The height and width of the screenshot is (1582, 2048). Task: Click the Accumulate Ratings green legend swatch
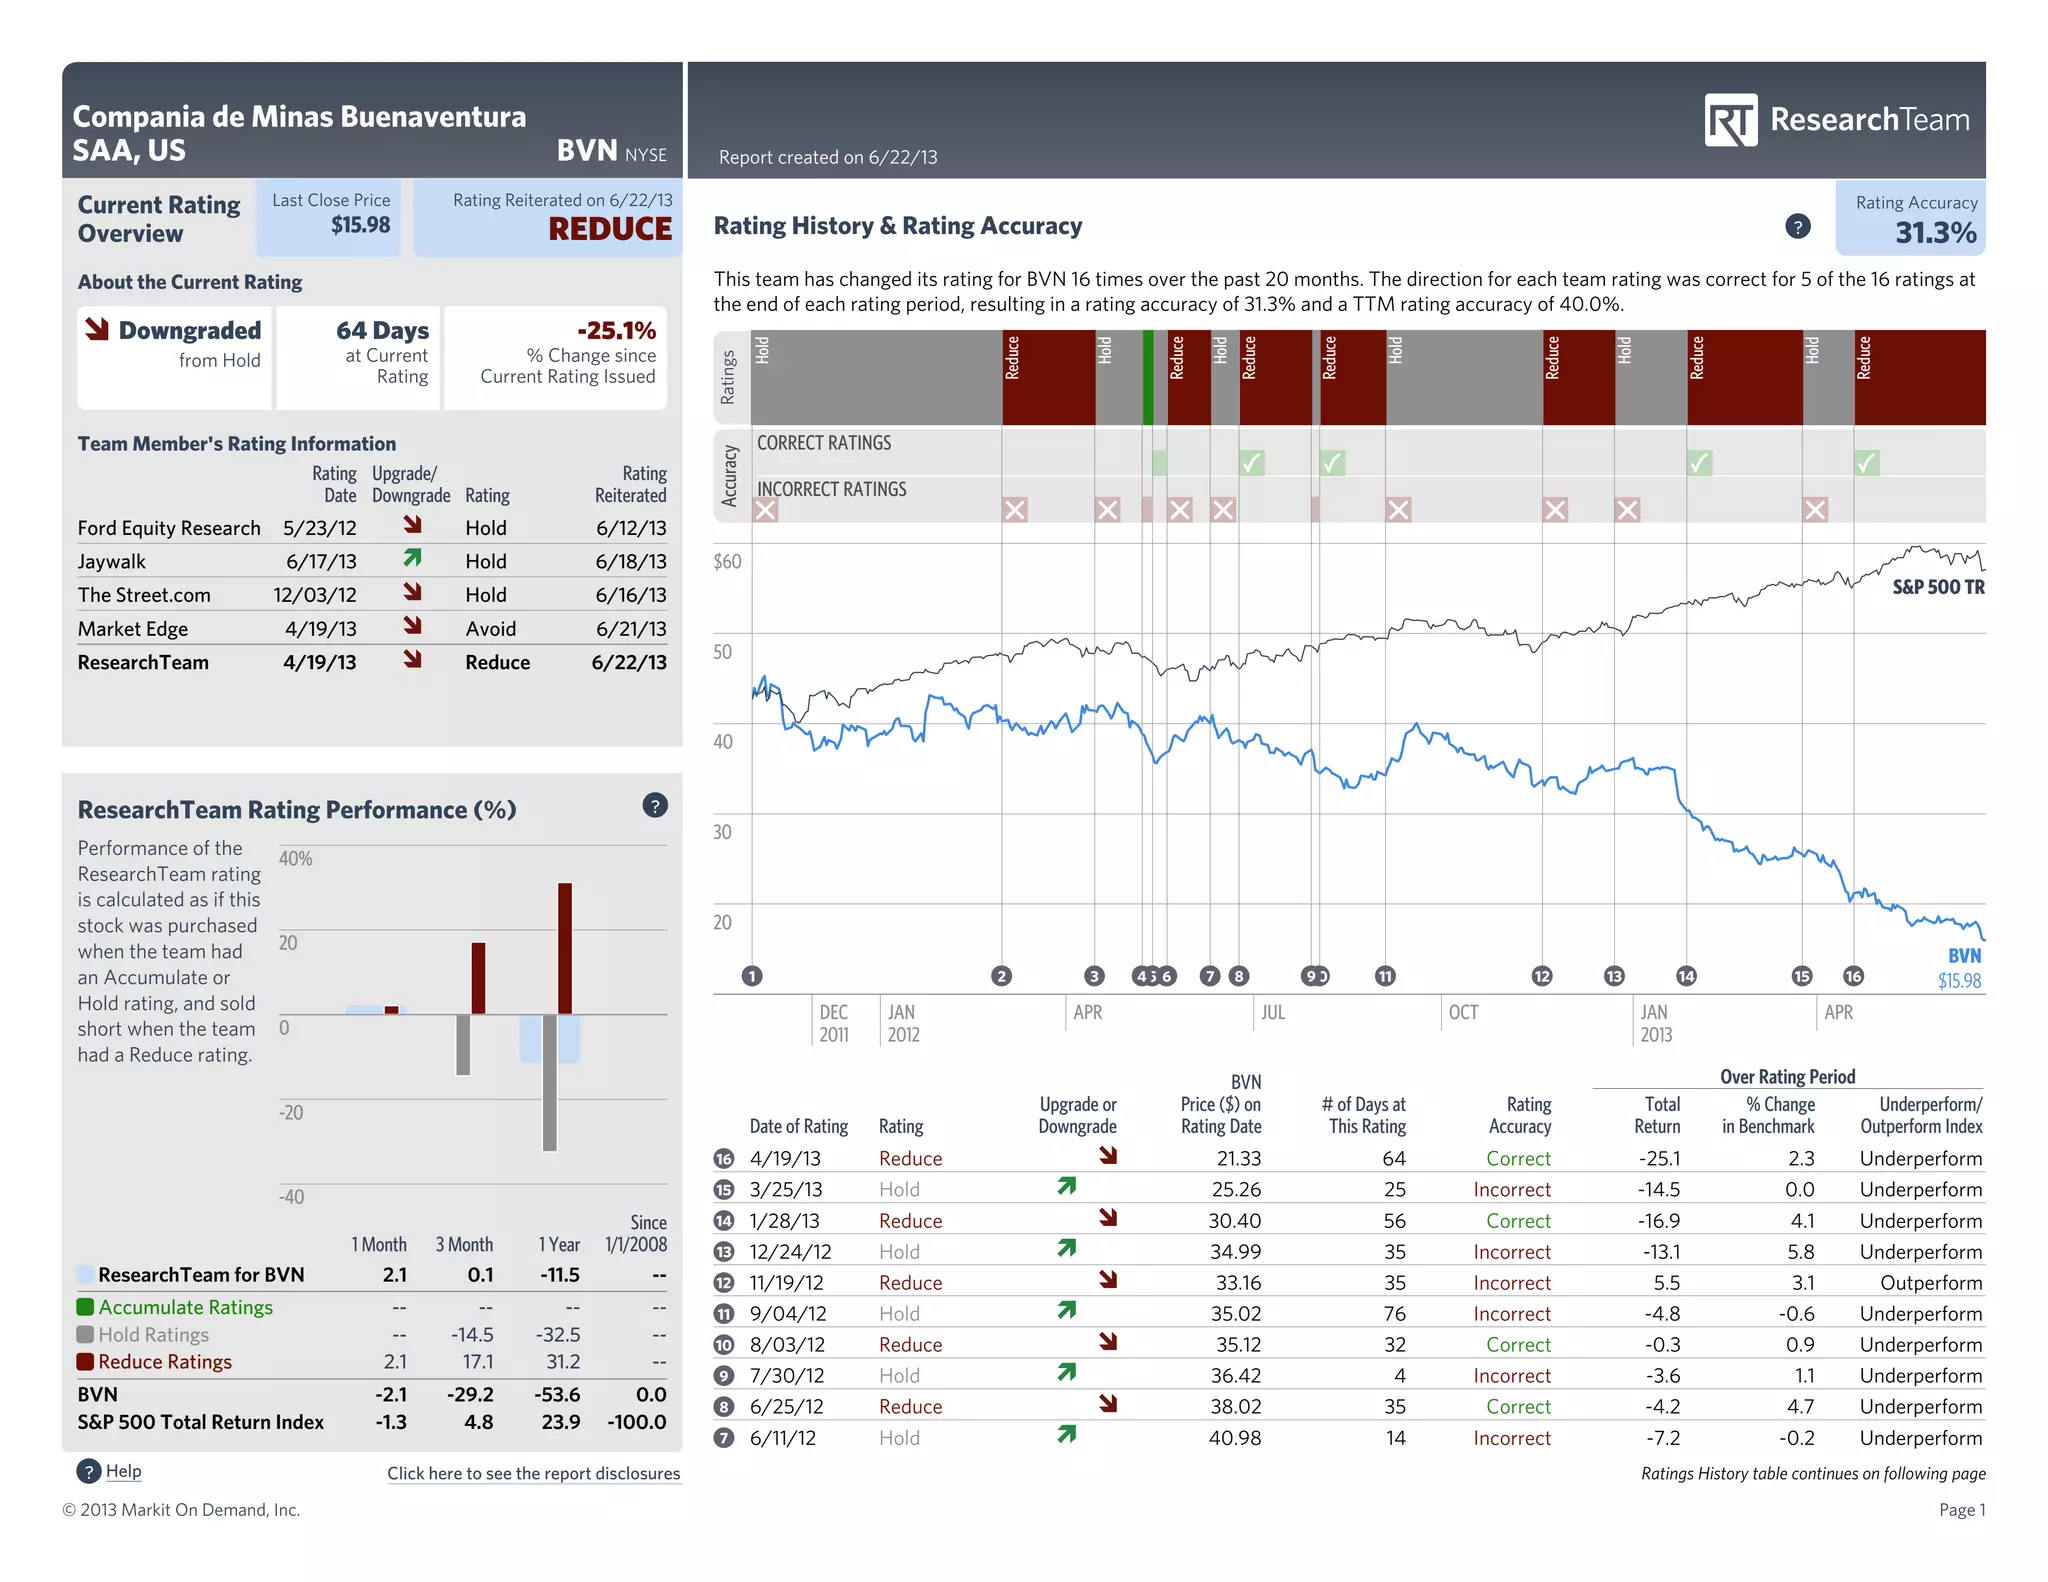(x=86, y=1307)
